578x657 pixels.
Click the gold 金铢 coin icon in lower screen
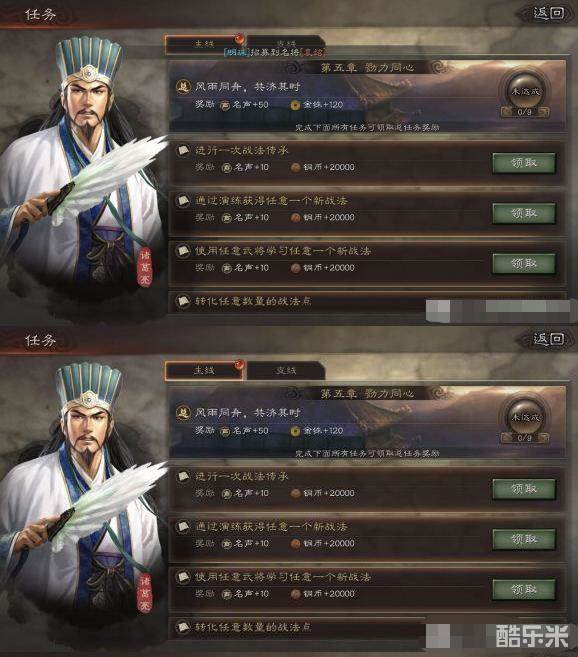point(295,431)
